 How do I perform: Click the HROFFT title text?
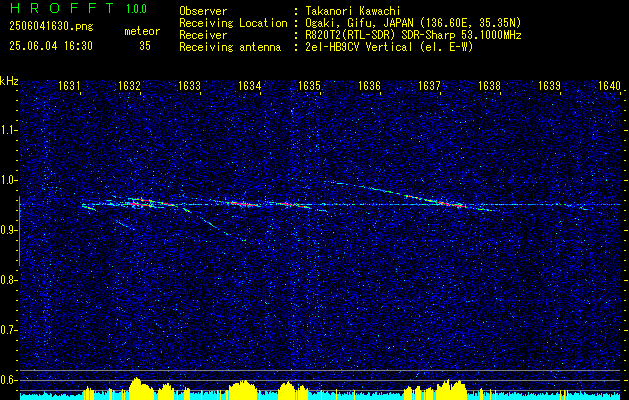point(62,8)
